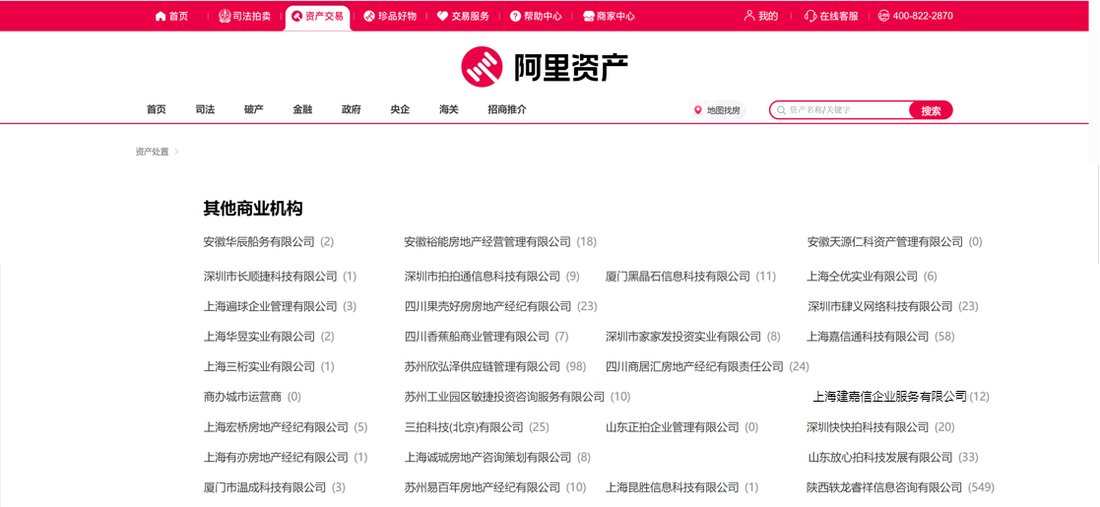The image size is (1100, 507).
Task: Click the 资产交易 gavel icon
Action: [x=297, y=16]
